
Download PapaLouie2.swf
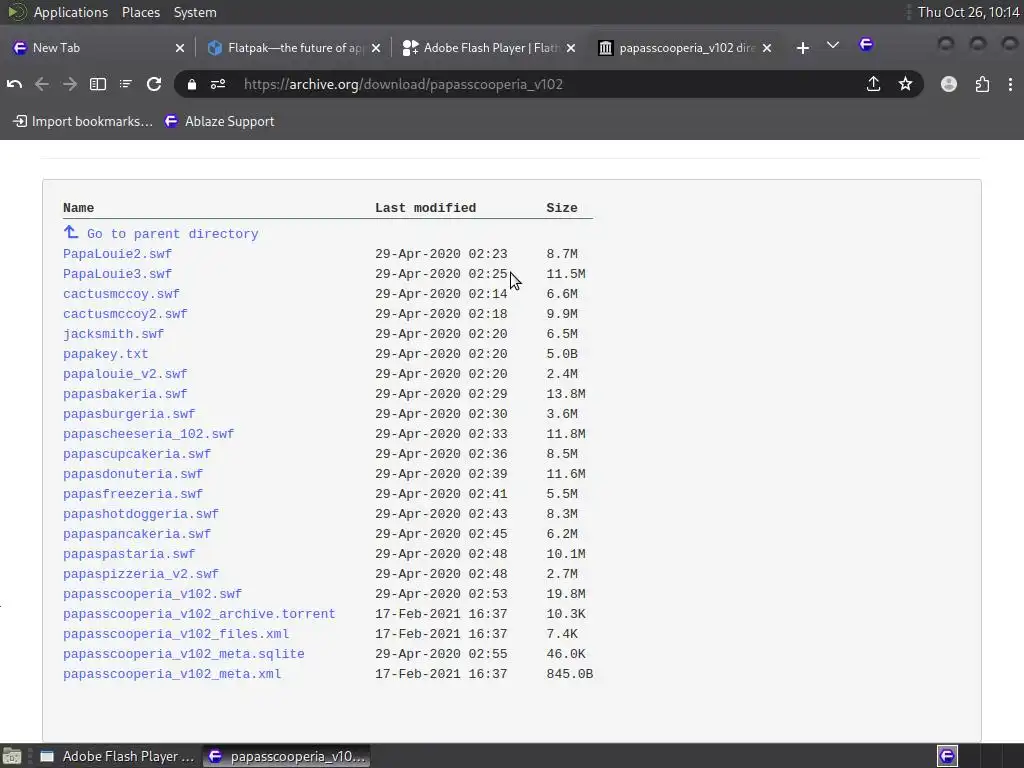118,254
